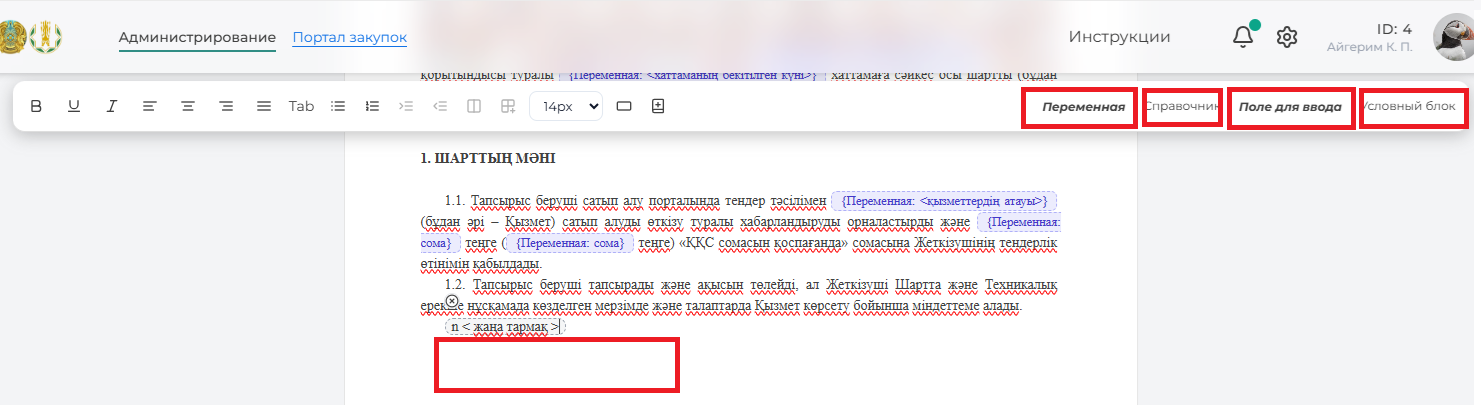
Task: Click the user profile avatar
Action: (x=1455, y=37)
